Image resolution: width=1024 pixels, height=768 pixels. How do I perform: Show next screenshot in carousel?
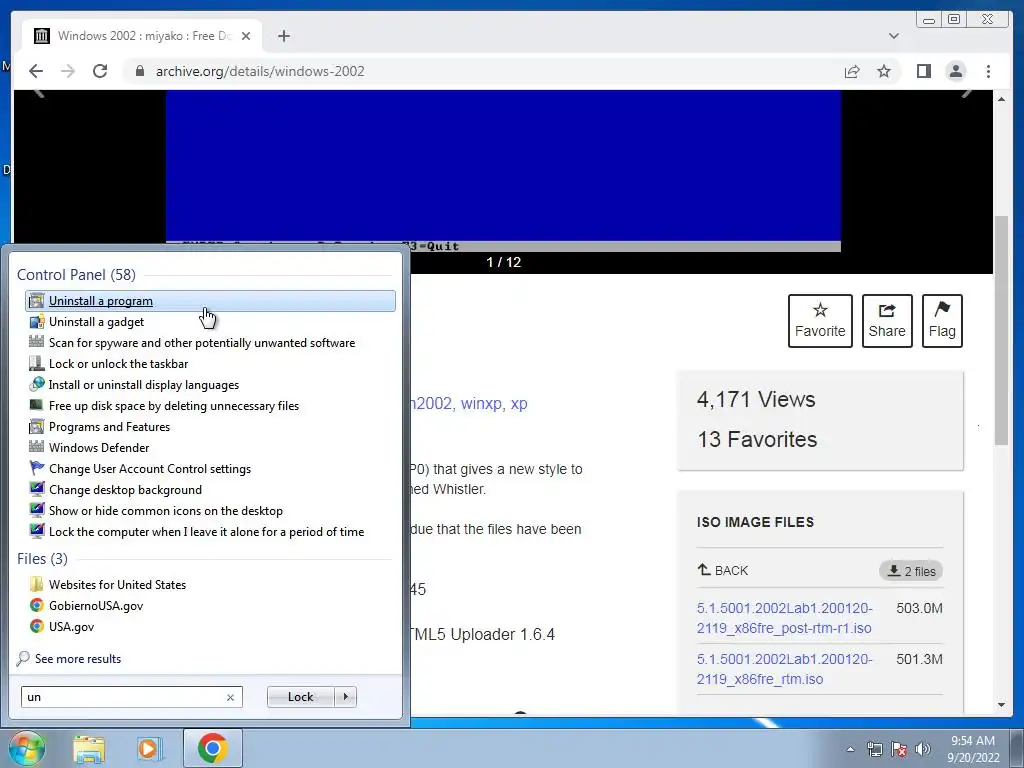tap(967, 93)
